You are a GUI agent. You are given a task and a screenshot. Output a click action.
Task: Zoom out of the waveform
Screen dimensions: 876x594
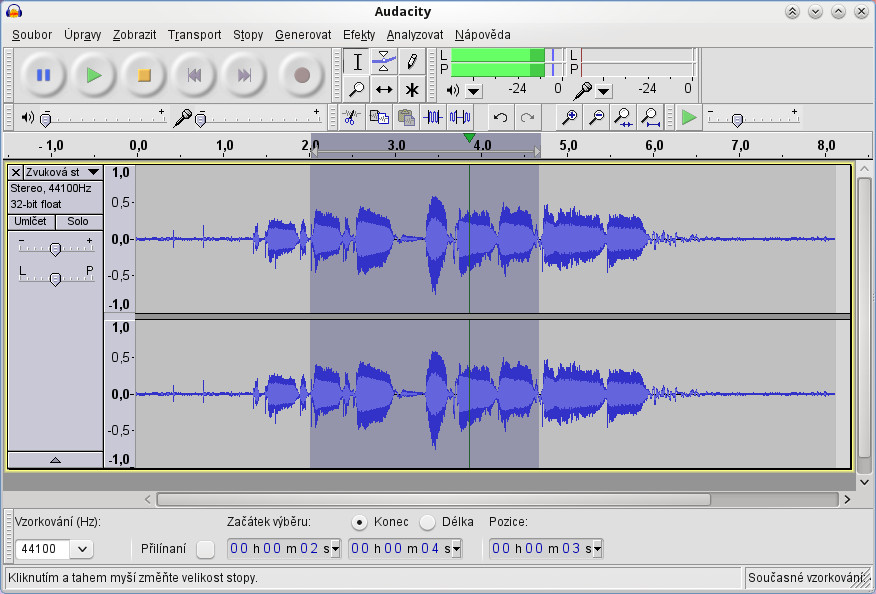(x=597, y=117)
